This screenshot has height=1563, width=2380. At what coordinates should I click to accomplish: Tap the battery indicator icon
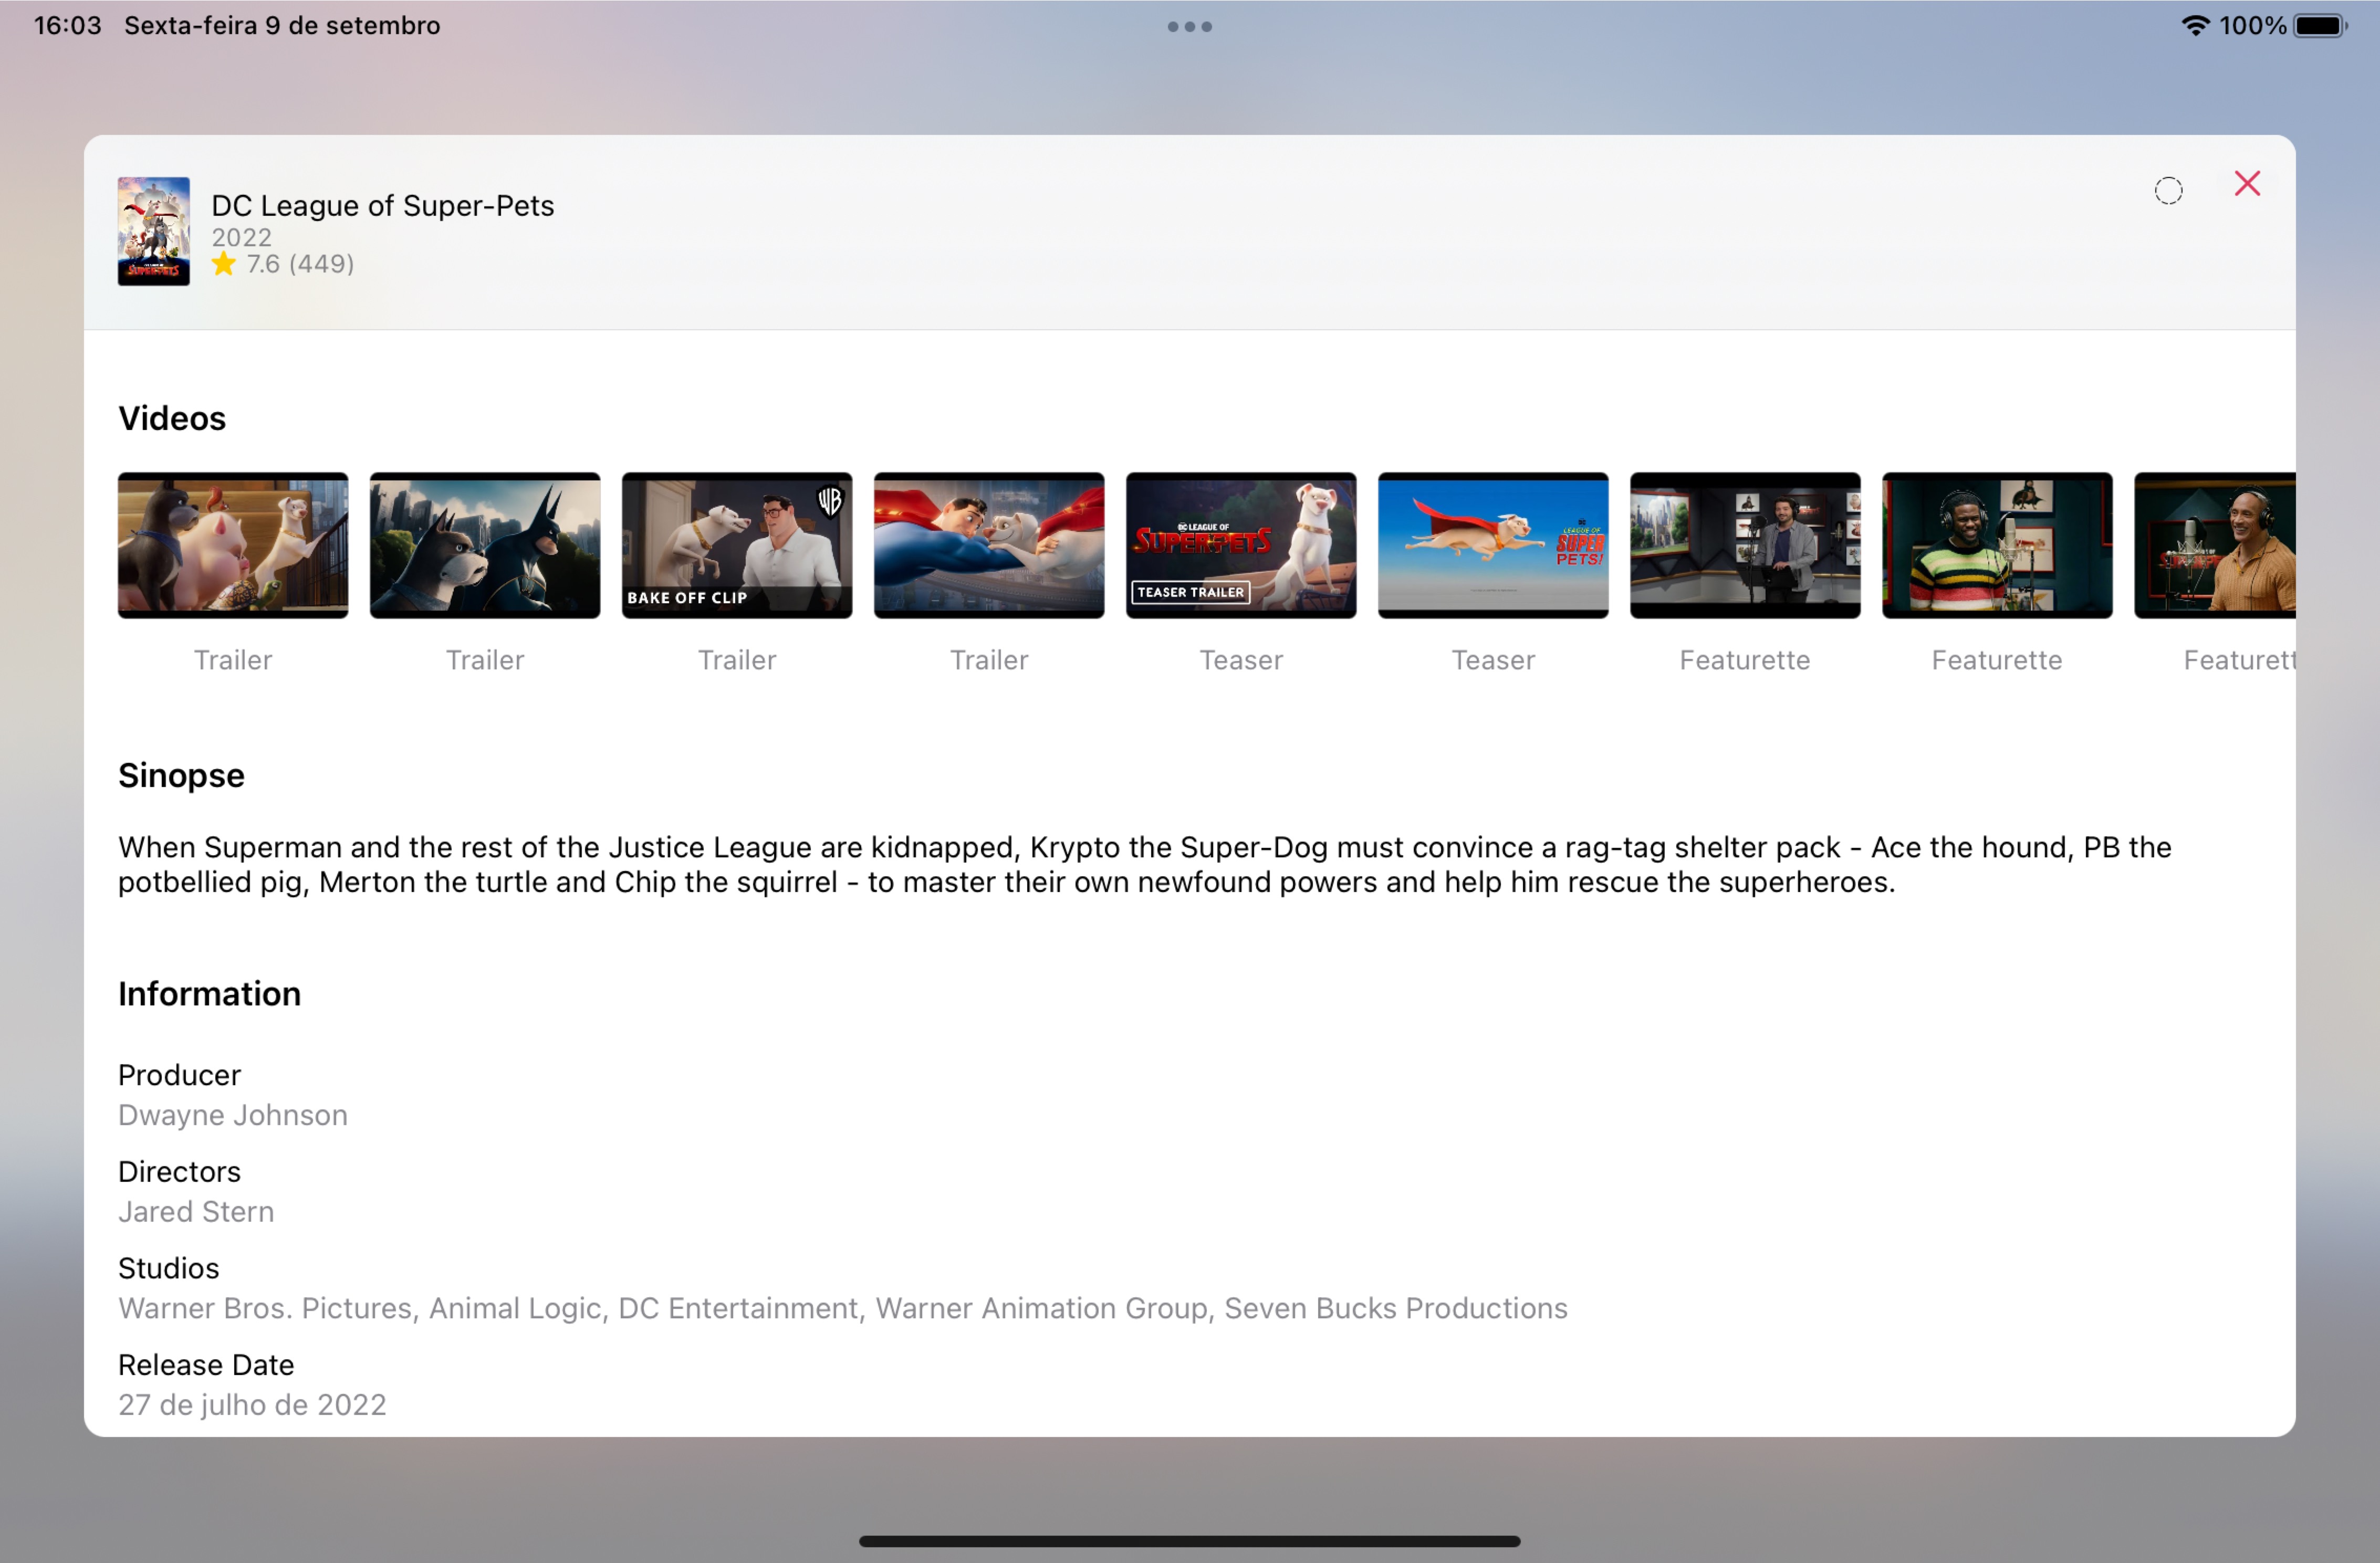click(x=2319, y=25)
